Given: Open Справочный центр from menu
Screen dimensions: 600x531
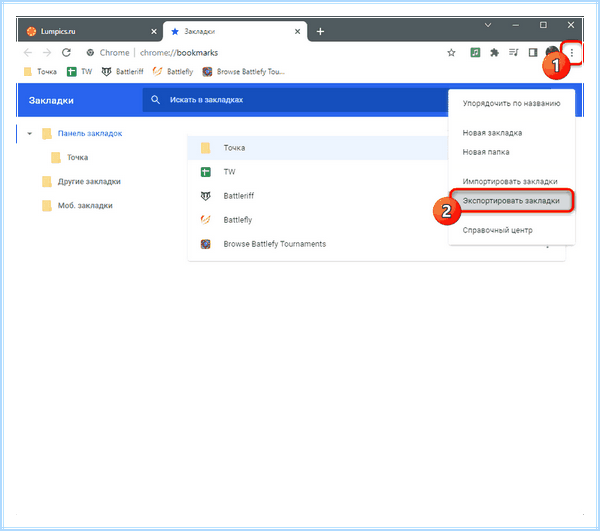Looking at the screenshot, I should point(511,230).
